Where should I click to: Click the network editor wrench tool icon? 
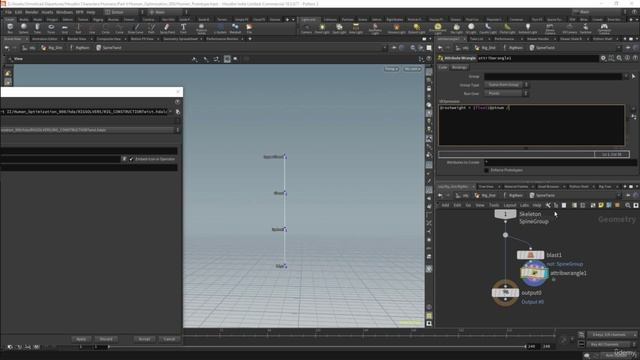(548, 205)
